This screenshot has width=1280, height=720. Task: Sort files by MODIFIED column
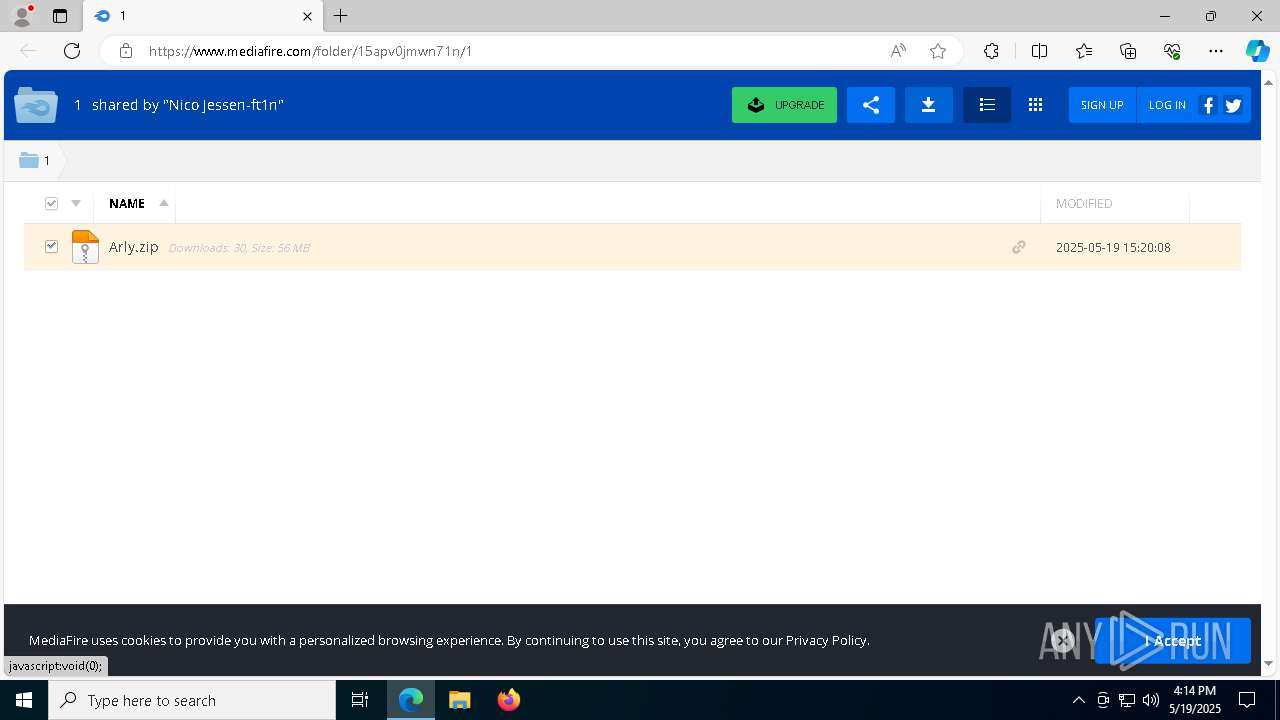coord(1084,203)
